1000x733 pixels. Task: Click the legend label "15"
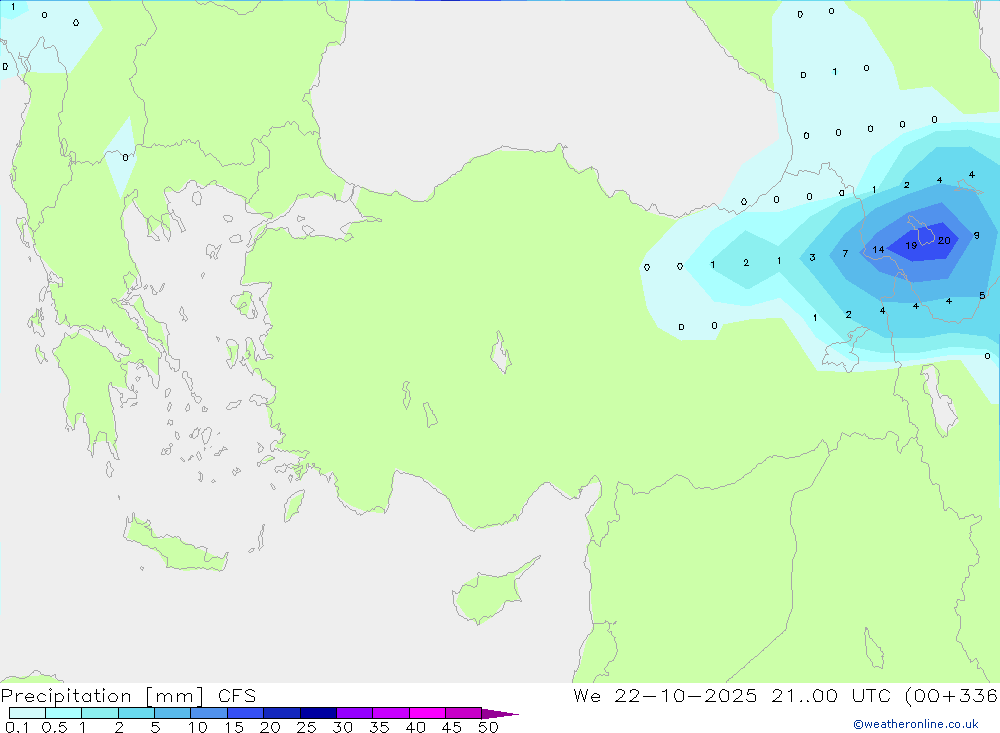click(234, 727)
